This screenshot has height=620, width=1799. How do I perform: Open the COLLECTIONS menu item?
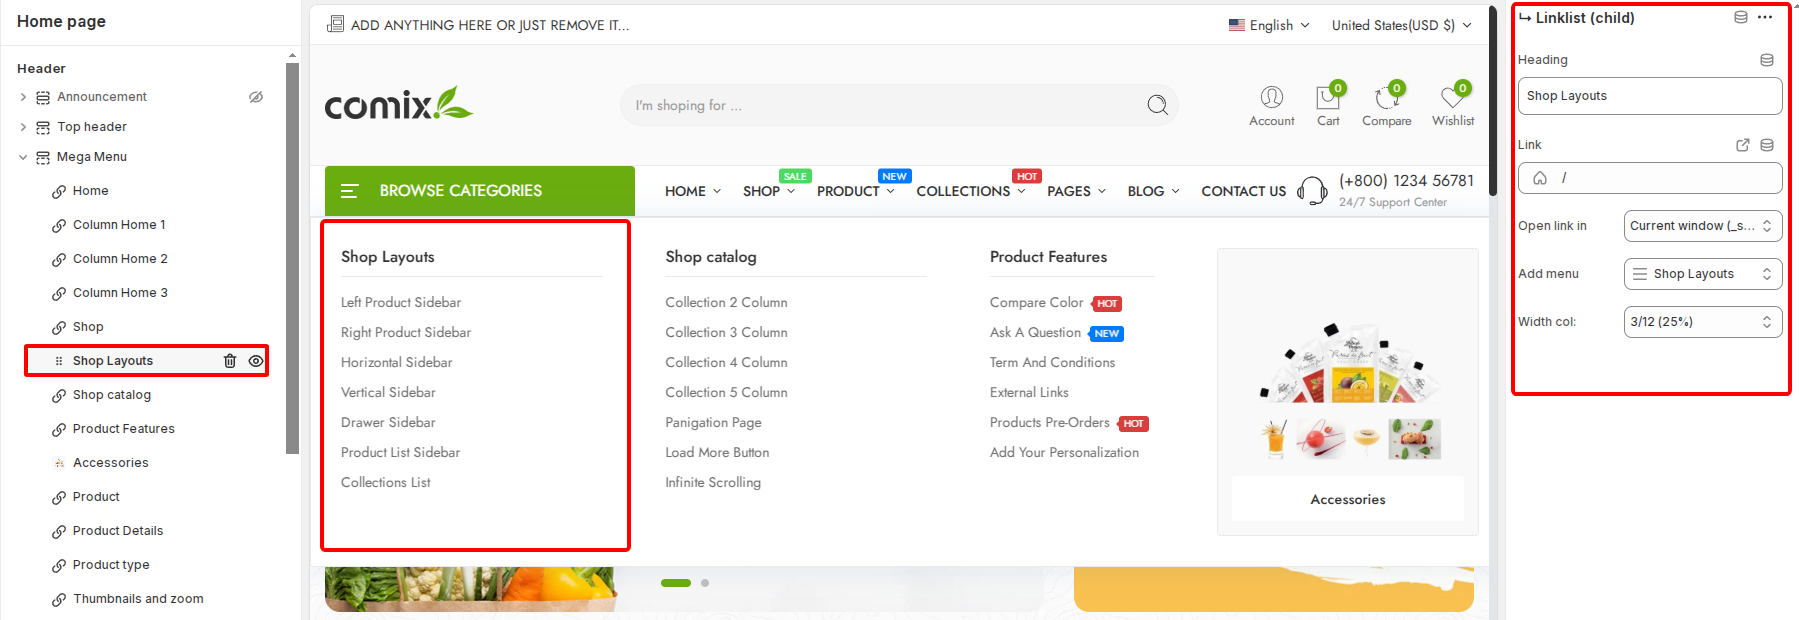[x=963, y=191]
